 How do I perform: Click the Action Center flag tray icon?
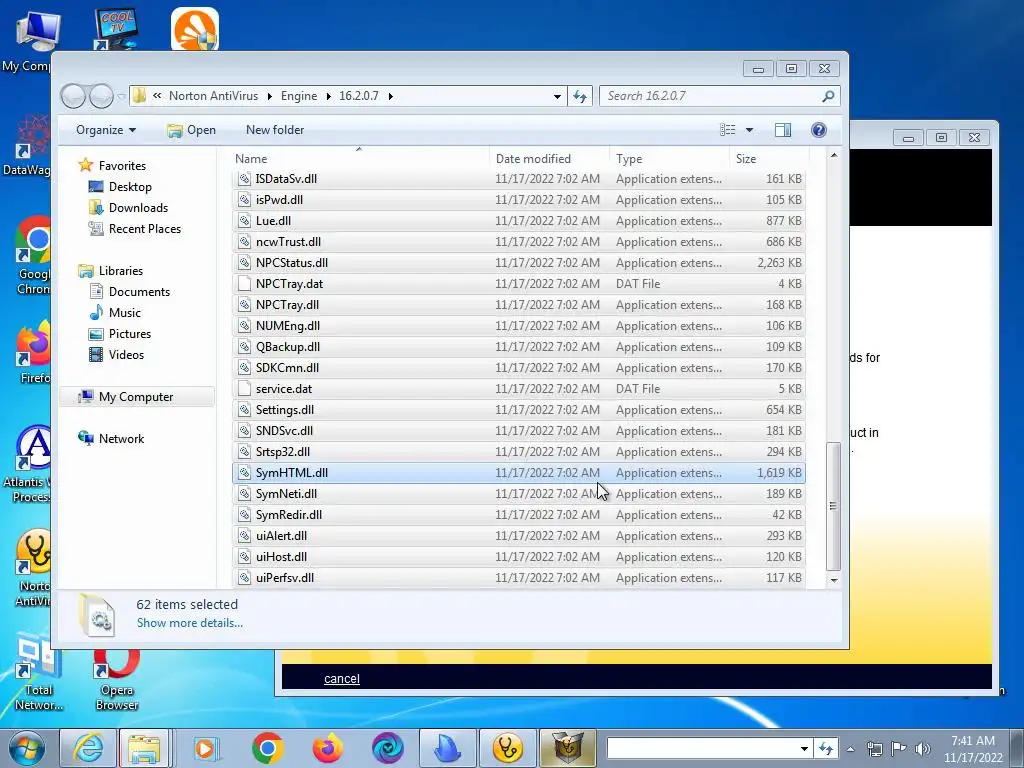pos(899,749)
